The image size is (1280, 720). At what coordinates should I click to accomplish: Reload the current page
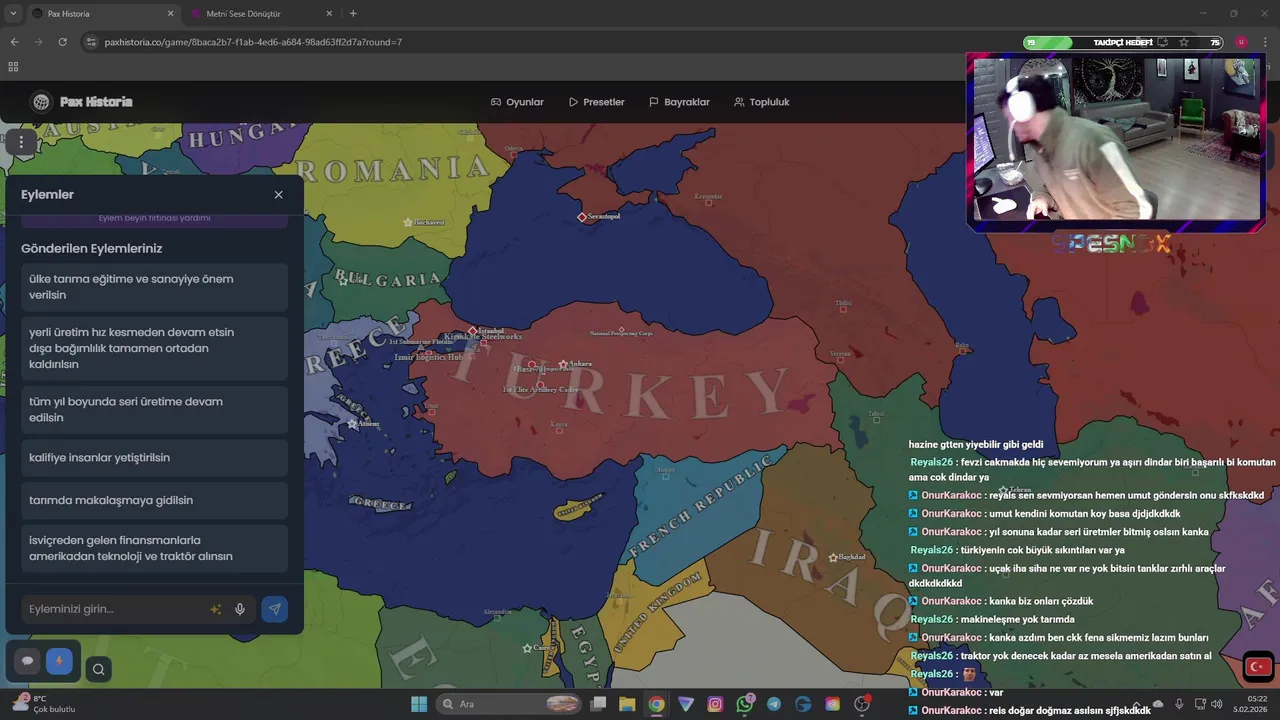(x=62, y=42)
